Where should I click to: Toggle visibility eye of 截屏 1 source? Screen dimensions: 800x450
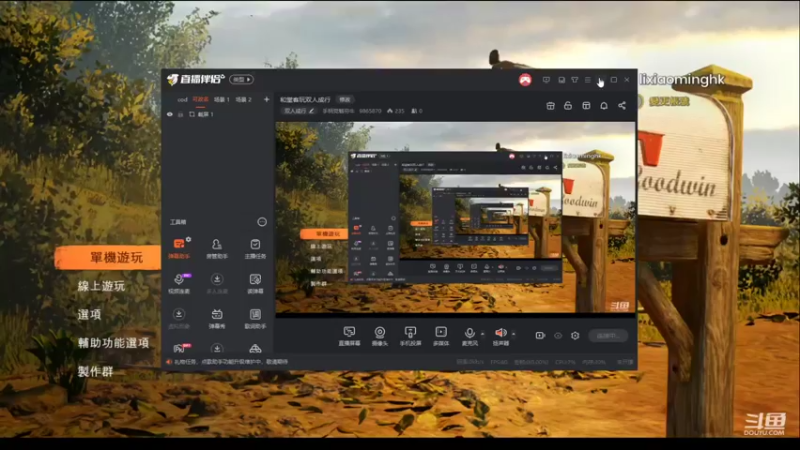(x=170, y=114)
